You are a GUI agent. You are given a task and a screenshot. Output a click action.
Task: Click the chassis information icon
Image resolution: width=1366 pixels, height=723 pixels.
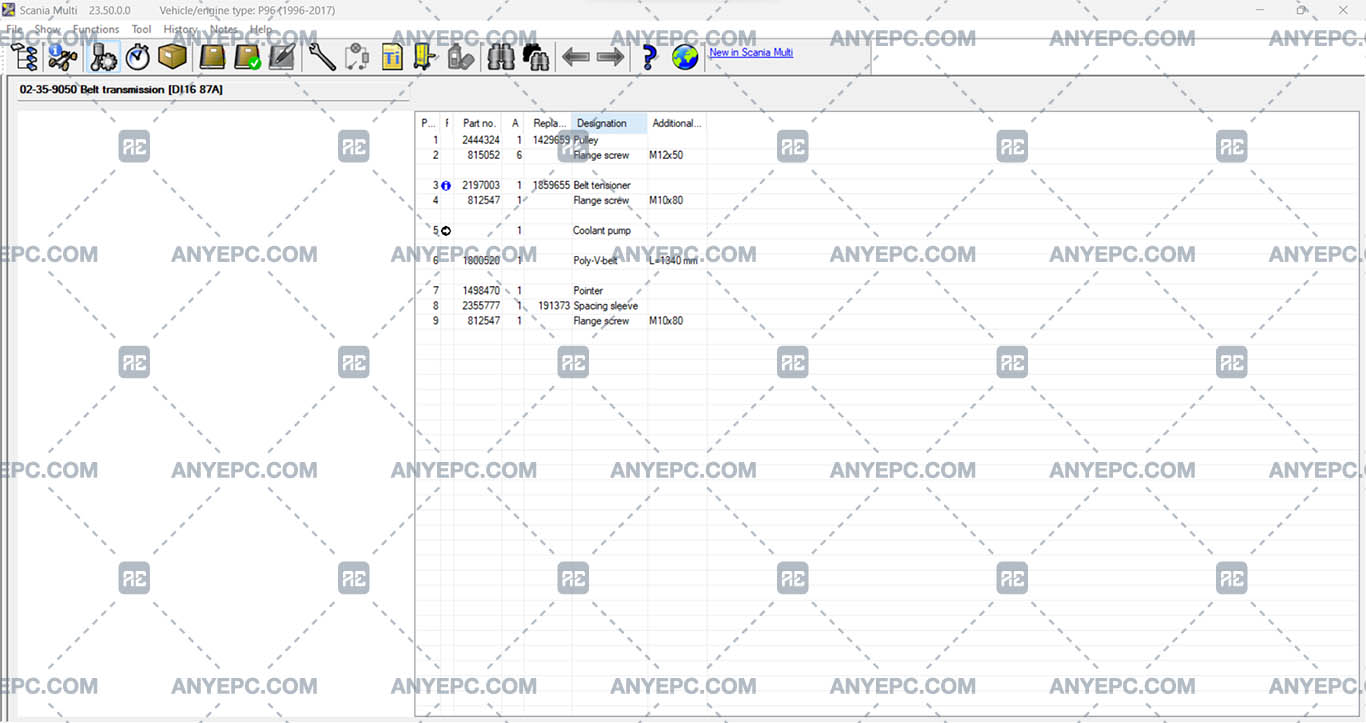point(62,57)
